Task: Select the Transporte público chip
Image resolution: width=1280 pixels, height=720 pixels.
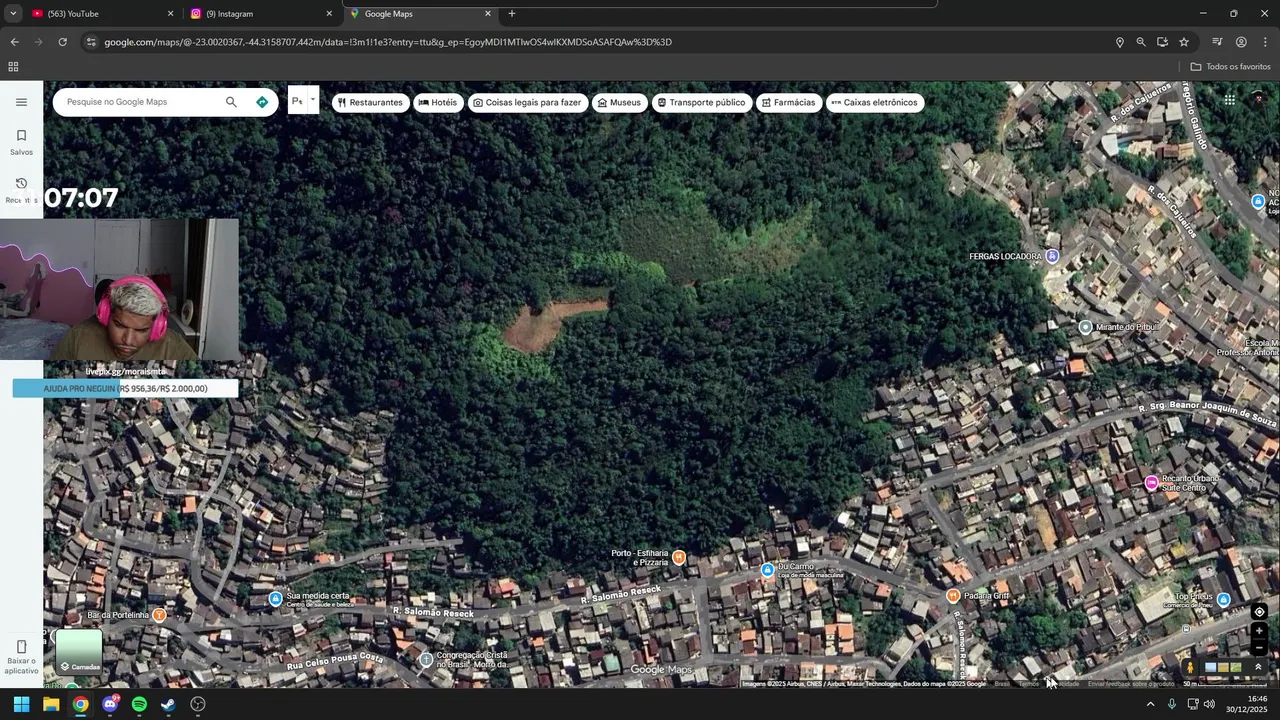Action: (701, 102)
